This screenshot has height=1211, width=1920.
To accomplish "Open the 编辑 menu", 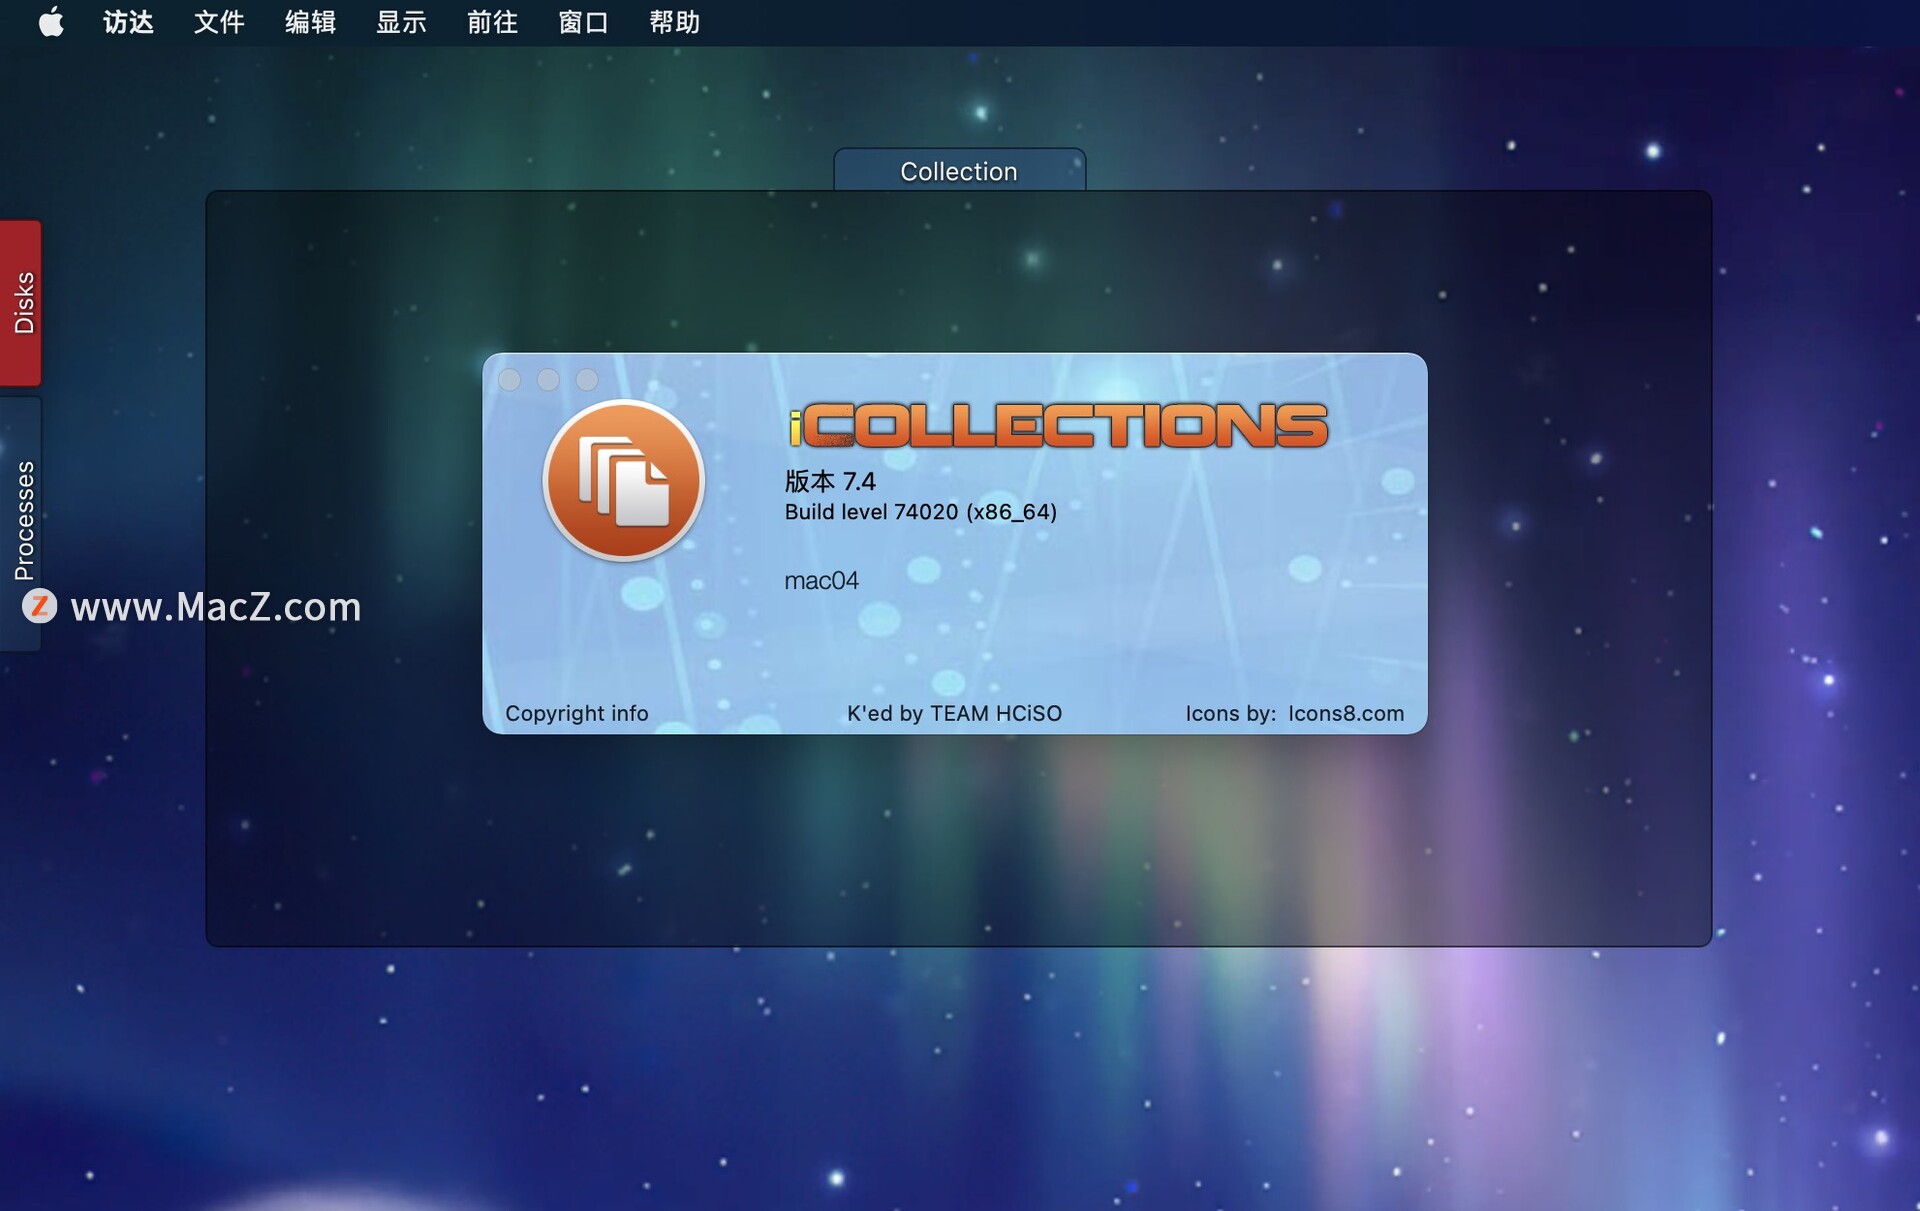I will click(x=310, y=22).
